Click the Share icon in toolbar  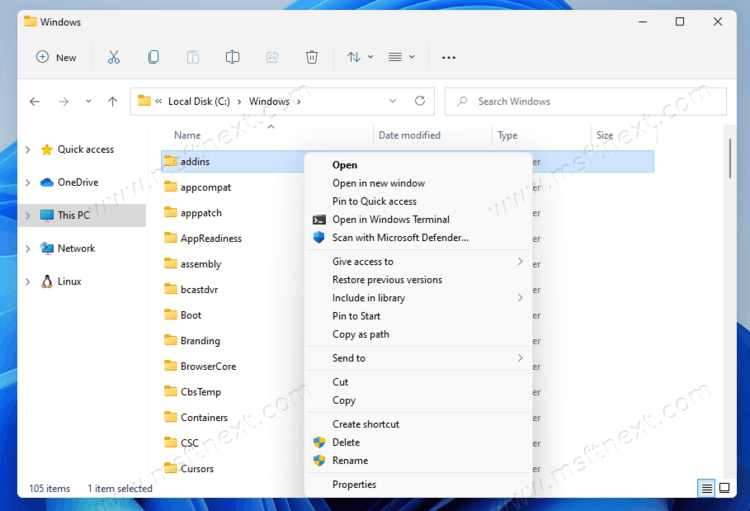click(x=272, y=57)
